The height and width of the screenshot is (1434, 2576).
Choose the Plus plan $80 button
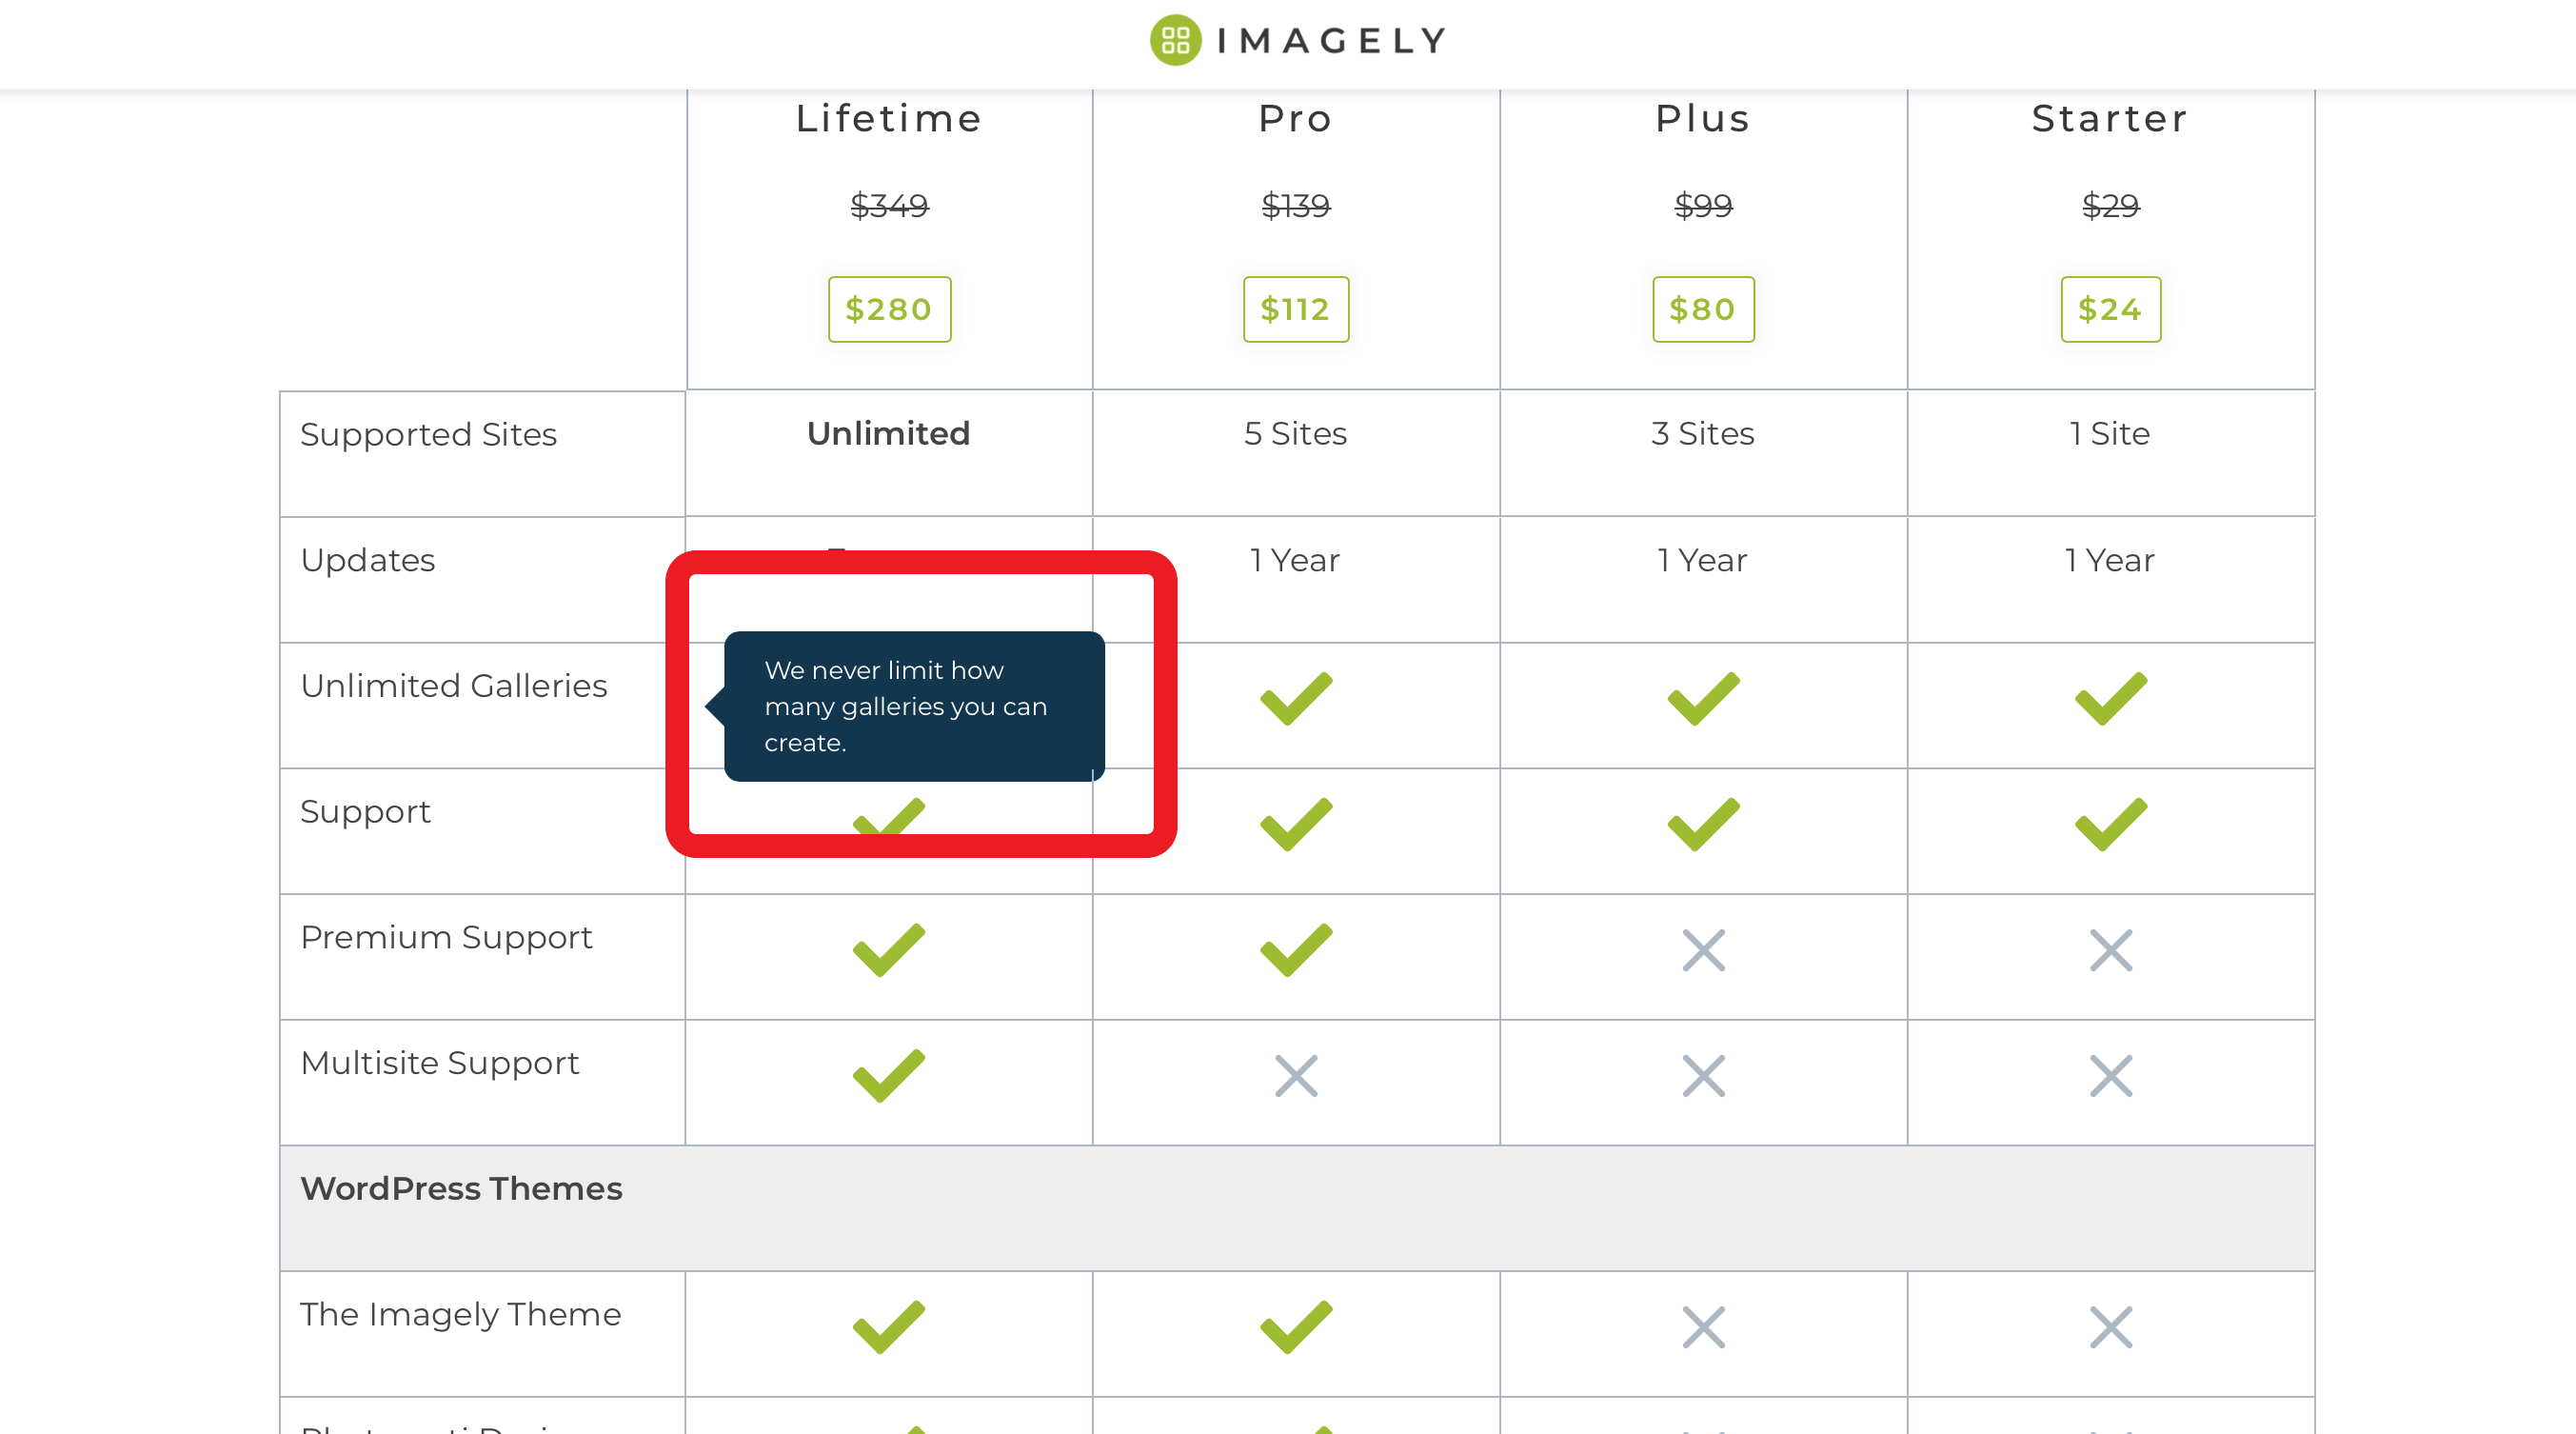[1702, 309]
